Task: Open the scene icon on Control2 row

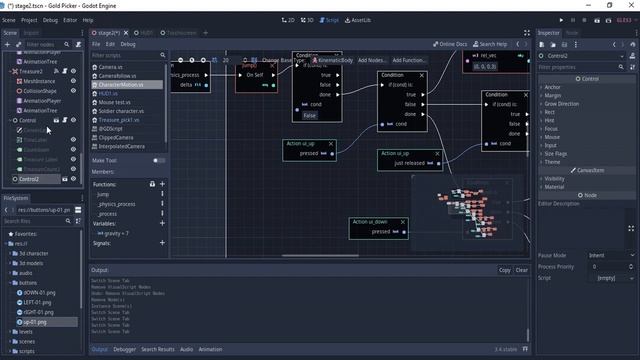Action: (x=64, y=179)
